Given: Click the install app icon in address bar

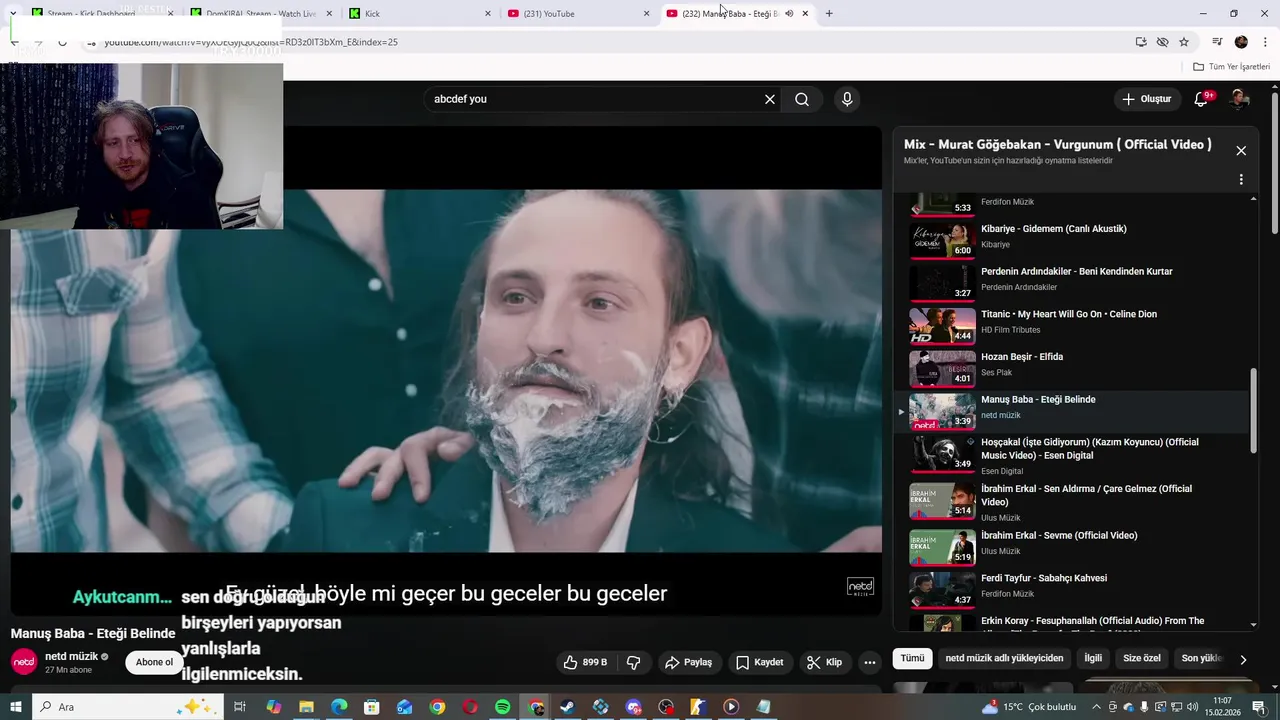Looking at the screenshot, I should (1141, 42).
